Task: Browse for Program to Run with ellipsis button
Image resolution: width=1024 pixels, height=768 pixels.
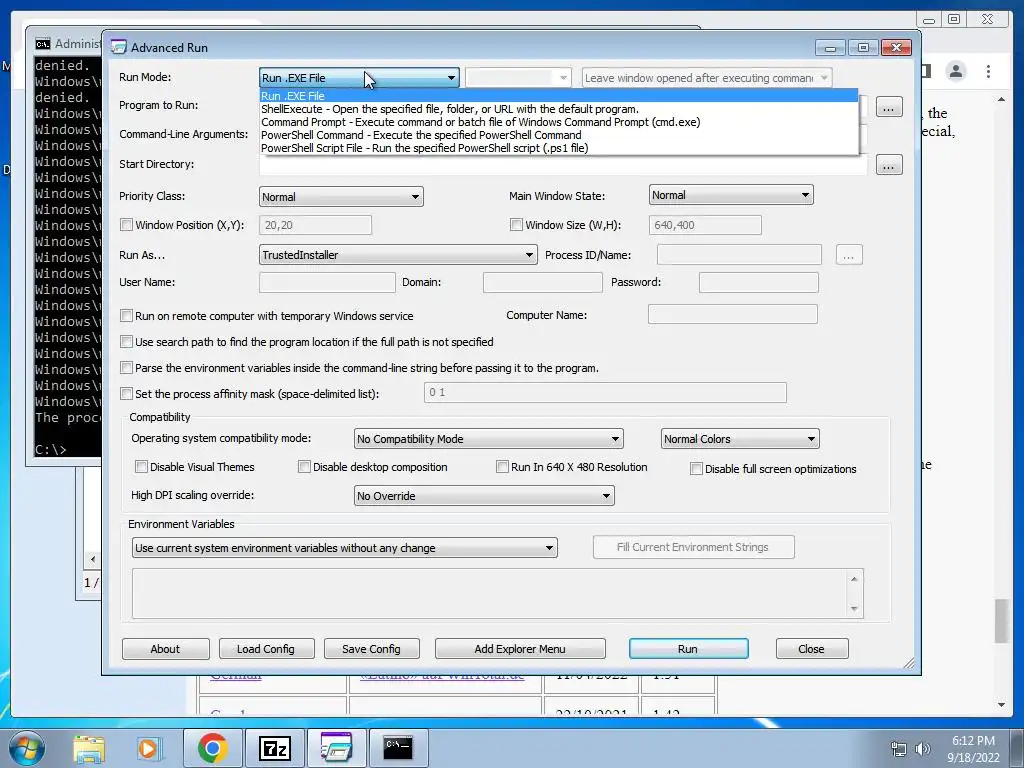Action: click(889, 107)
